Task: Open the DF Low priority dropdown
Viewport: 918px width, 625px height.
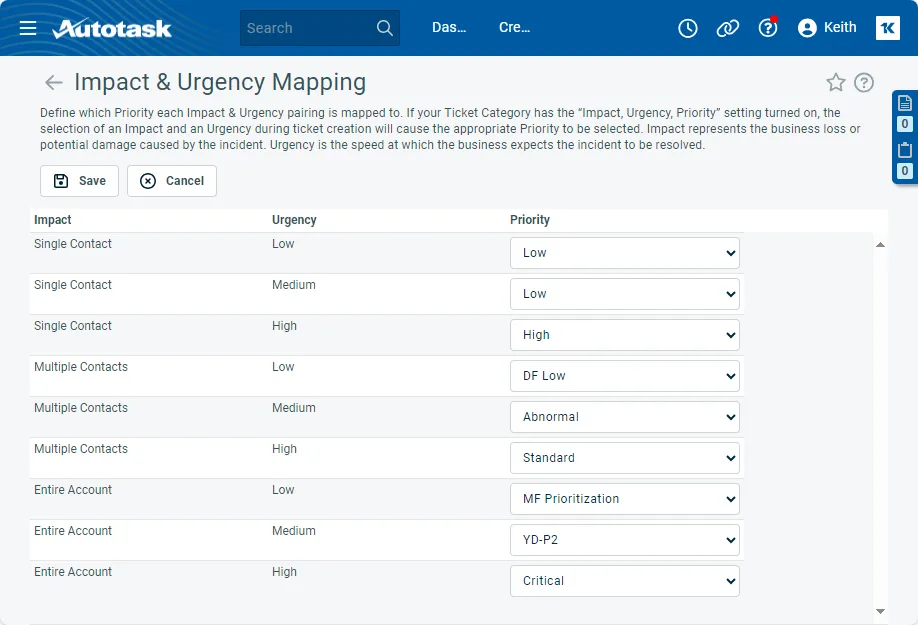Action: click(x=625, y=376)
